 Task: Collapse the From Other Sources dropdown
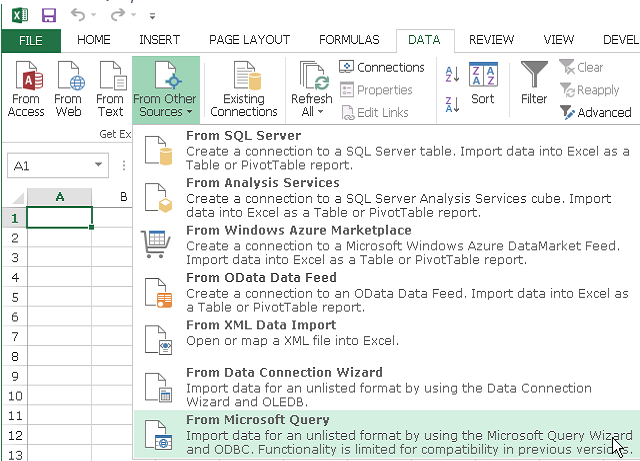point(166,89)
